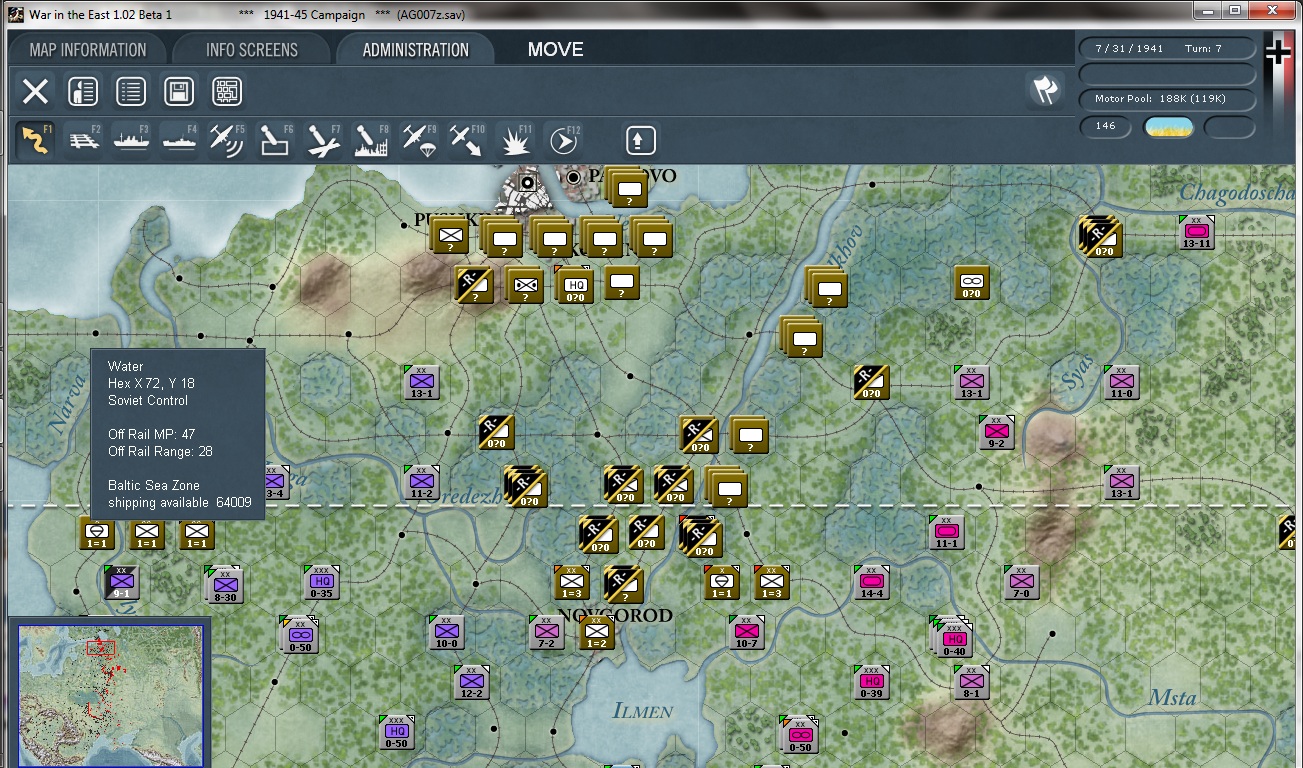The height and width of the screenshot is (768, 1303).
Task: Click the X icon in Administration toolbar
Action: tap(35, 92)
